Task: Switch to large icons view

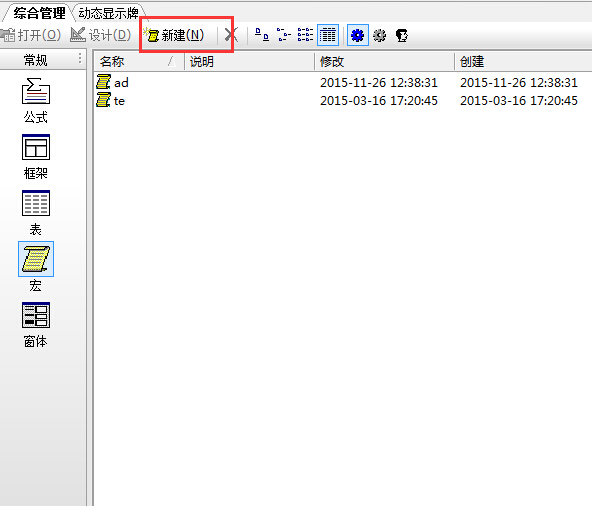Action: pyautogui.click(x=262, y=35)
